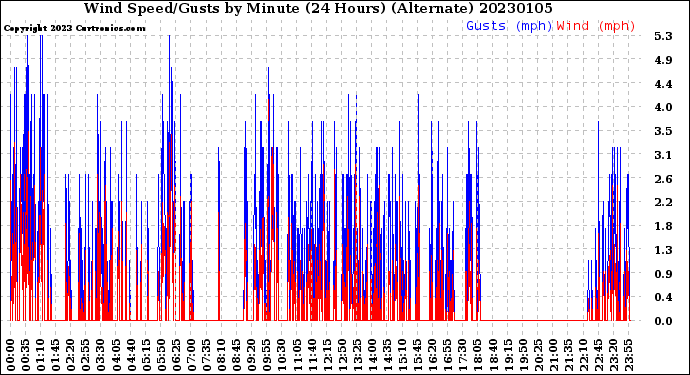Click the 21:00 time label
Image resolution: width=690 pixels, height=375 pixels.
click(552, 355)
